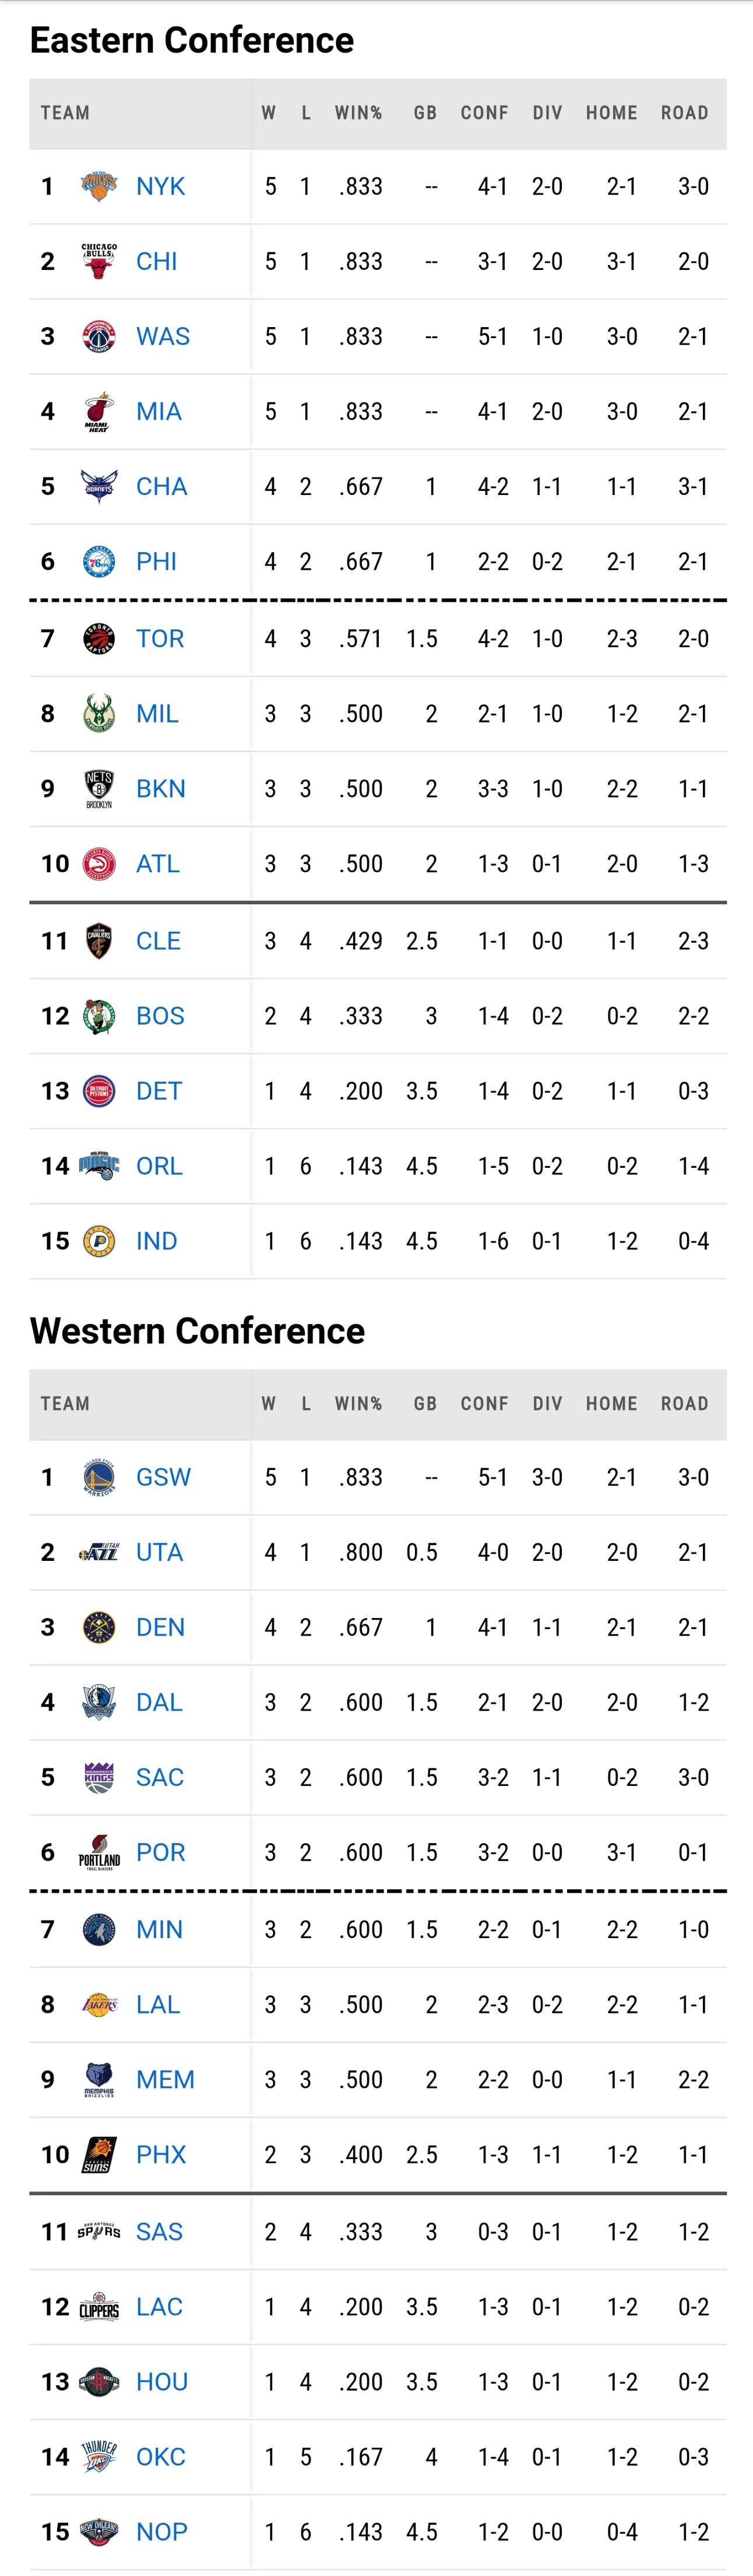This screenshot has width=753, height=2576.
Task: Click the Miami Heat logo
Action: pos(99,411)
